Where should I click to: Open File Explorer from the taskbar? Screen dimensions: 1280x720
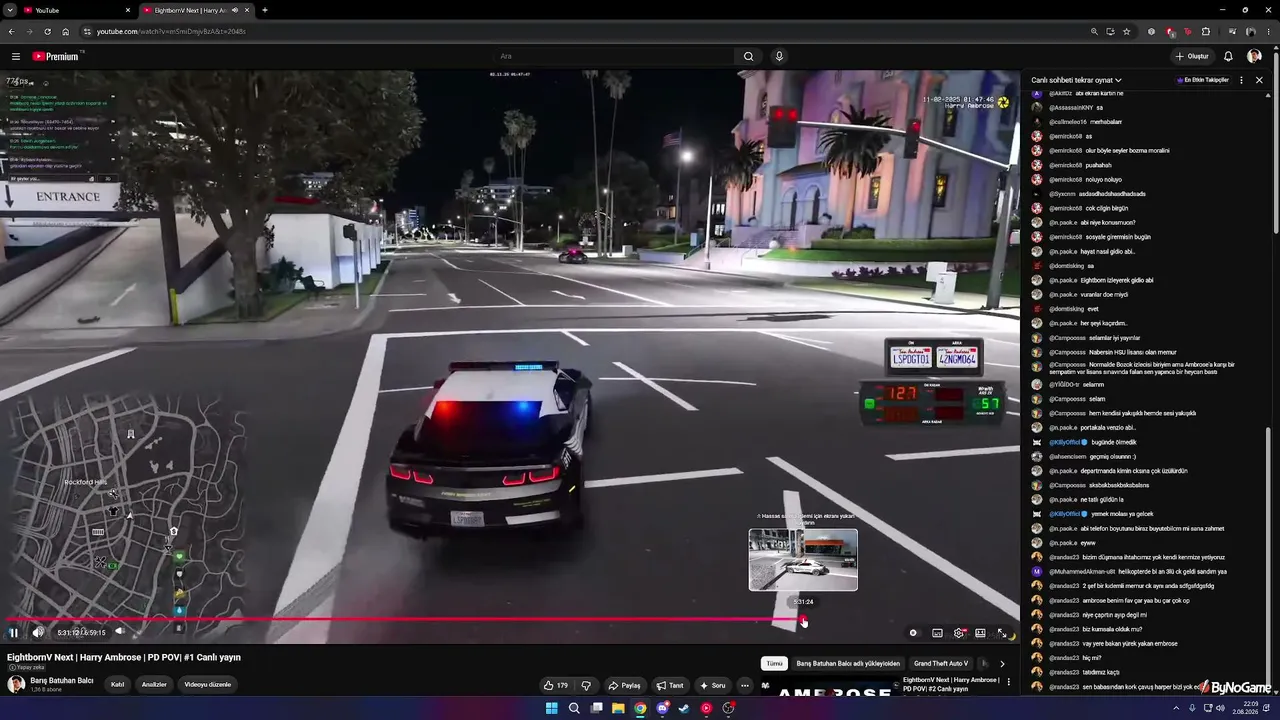(x=618, y=708)
